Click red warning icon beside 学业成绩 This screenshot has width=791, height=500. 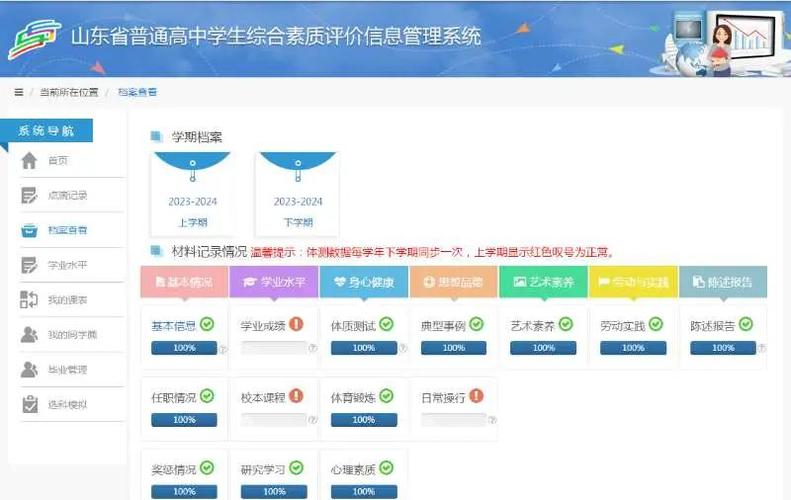297,324
